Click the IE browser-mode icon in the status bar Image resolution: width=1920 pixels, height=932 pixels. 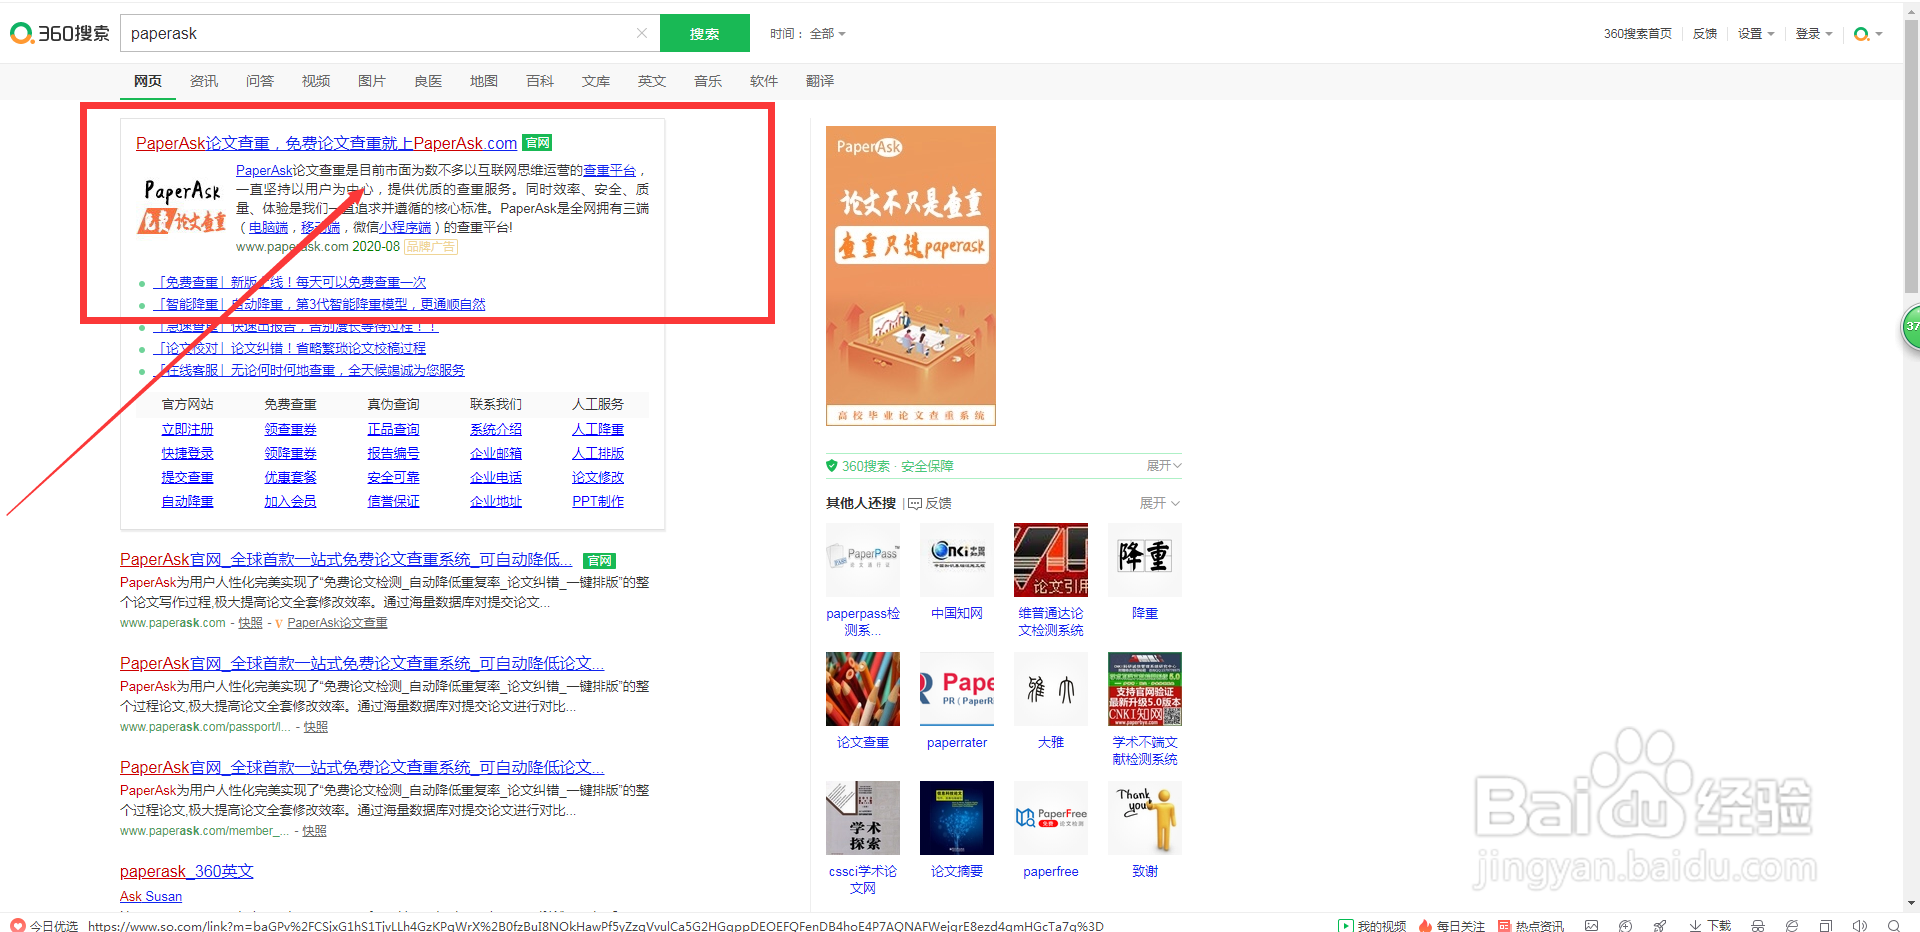(1792, 926)
